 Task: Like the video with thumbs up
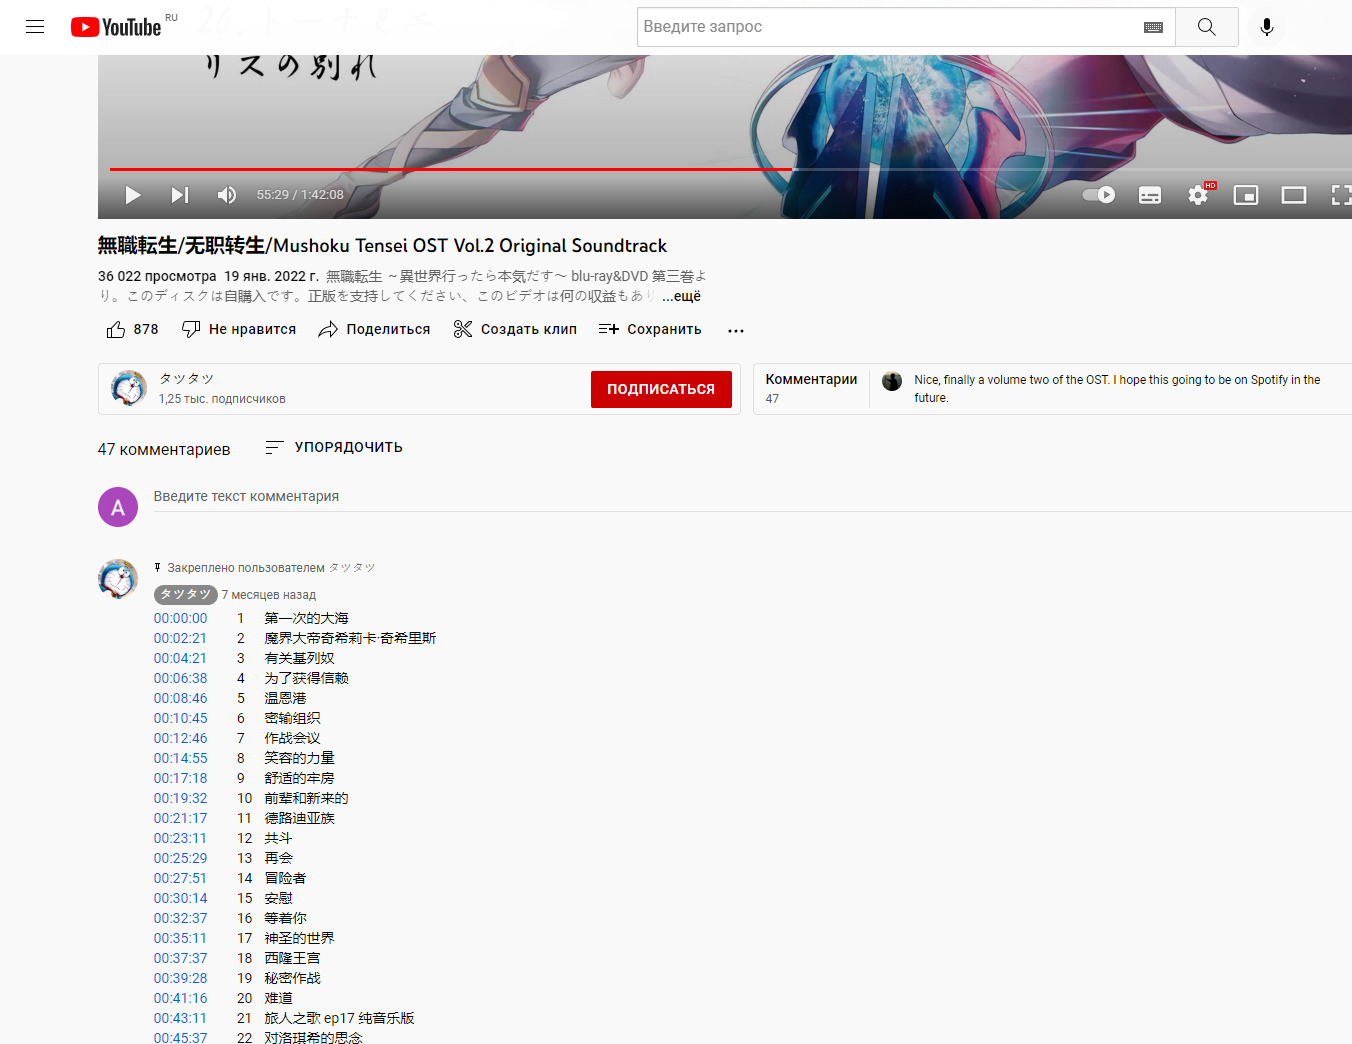point(117,330)
